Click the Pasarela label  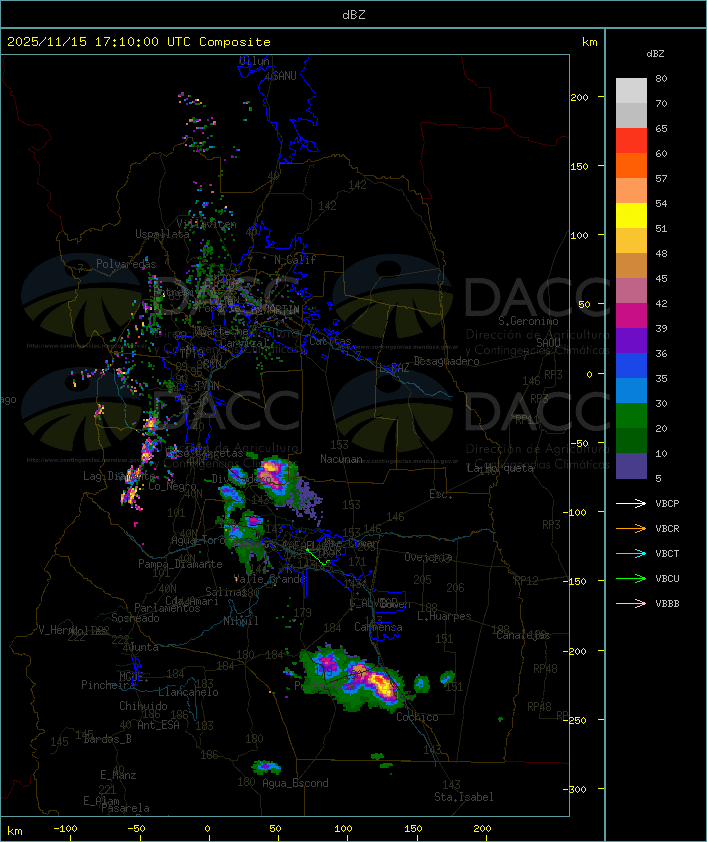click(x=125, y=808)
